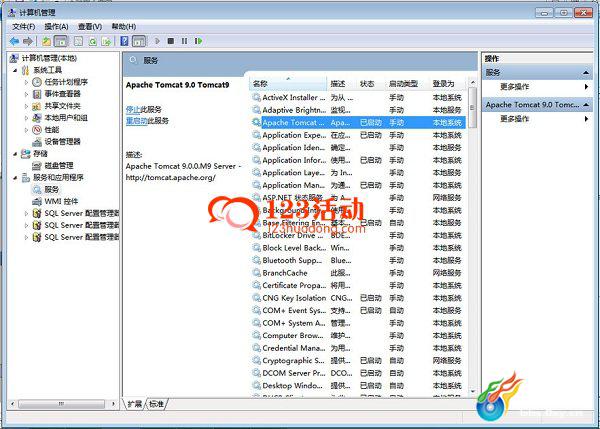Collapse the 服务和应用程序 tree node
600x429 pixels.
pyautogui.click(x=15, y=178)
